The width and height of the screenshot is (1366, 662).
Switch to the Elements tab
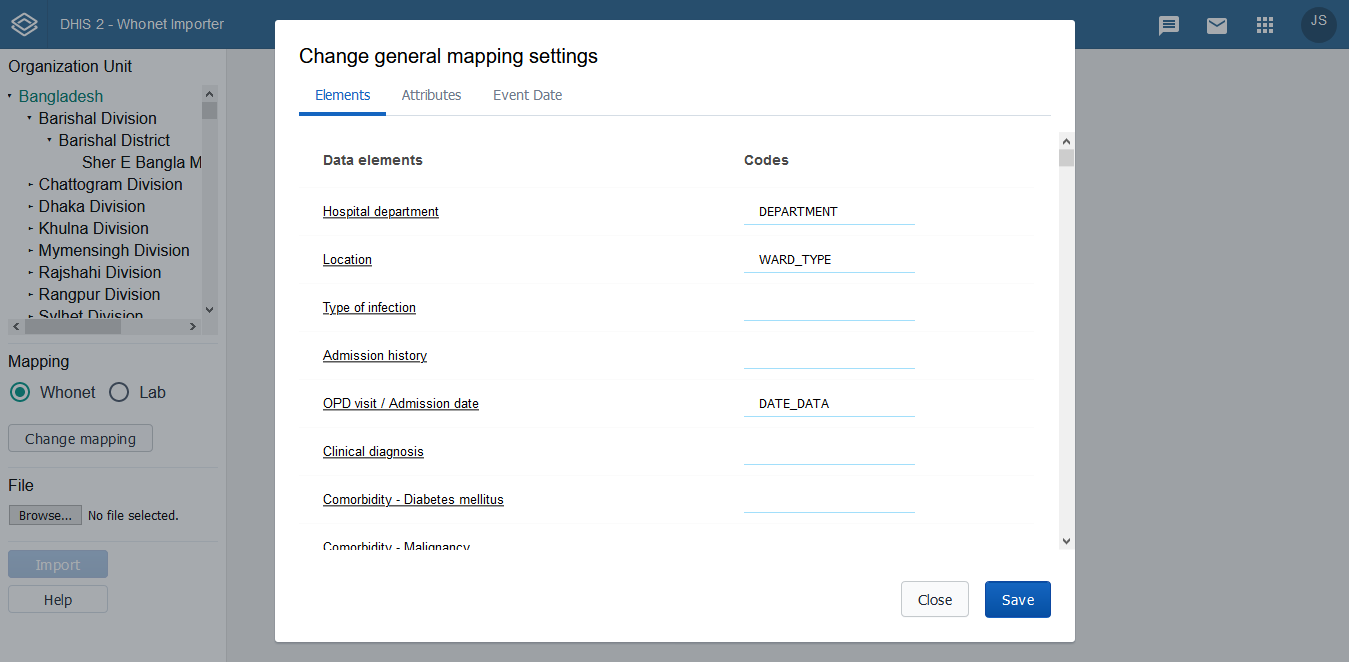click(342, 96)
